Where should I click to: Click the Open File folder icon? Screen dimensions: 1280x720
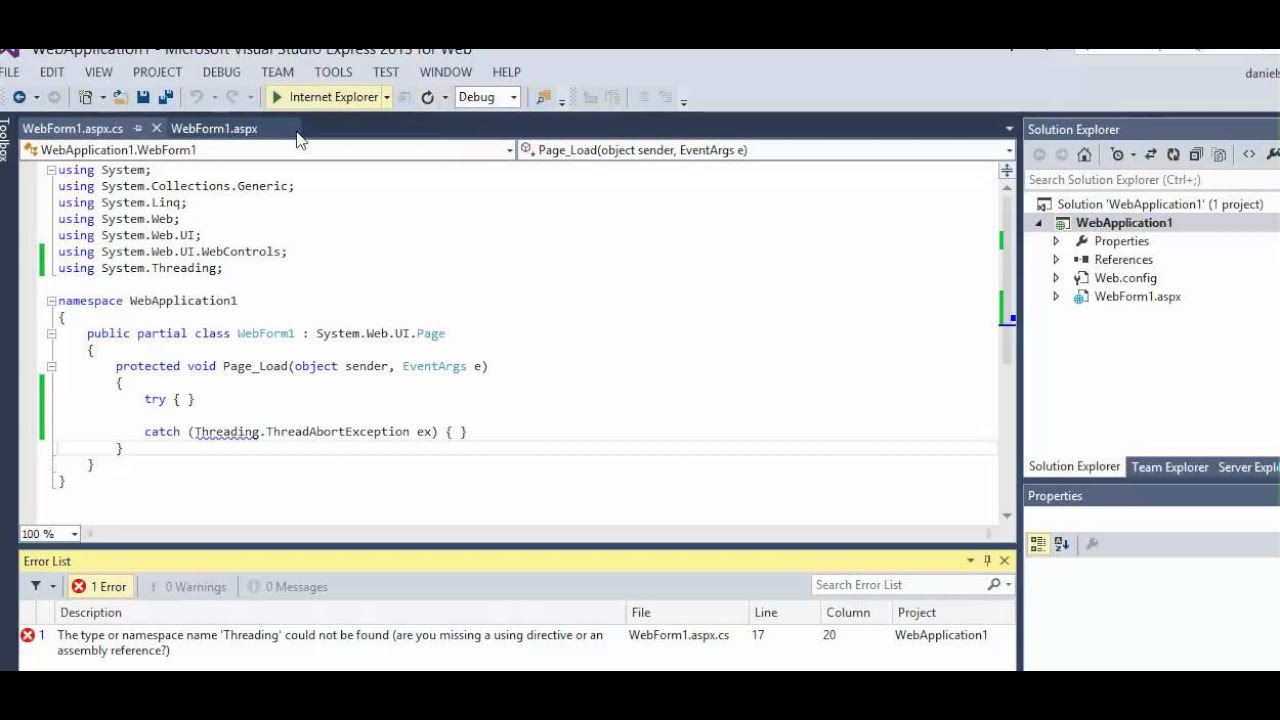pyautogui.click(x=120, y=97)
